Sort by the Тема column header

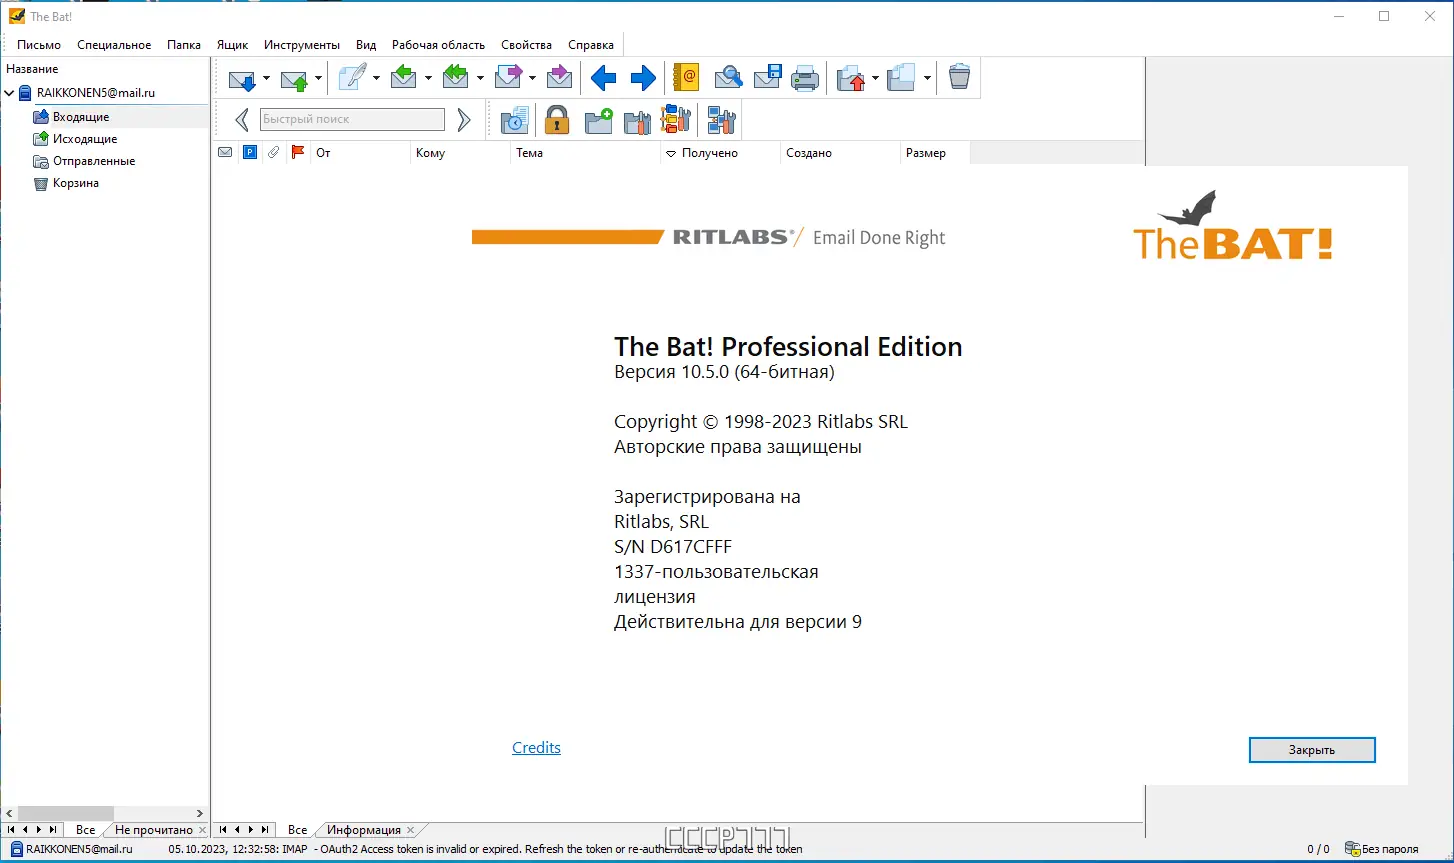[585, 153]
